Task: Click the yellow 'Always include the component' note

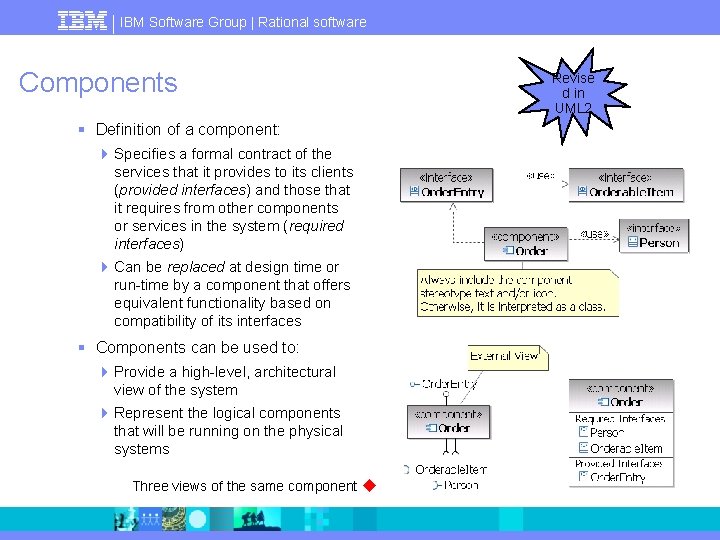Action: [x=518, y=293]
